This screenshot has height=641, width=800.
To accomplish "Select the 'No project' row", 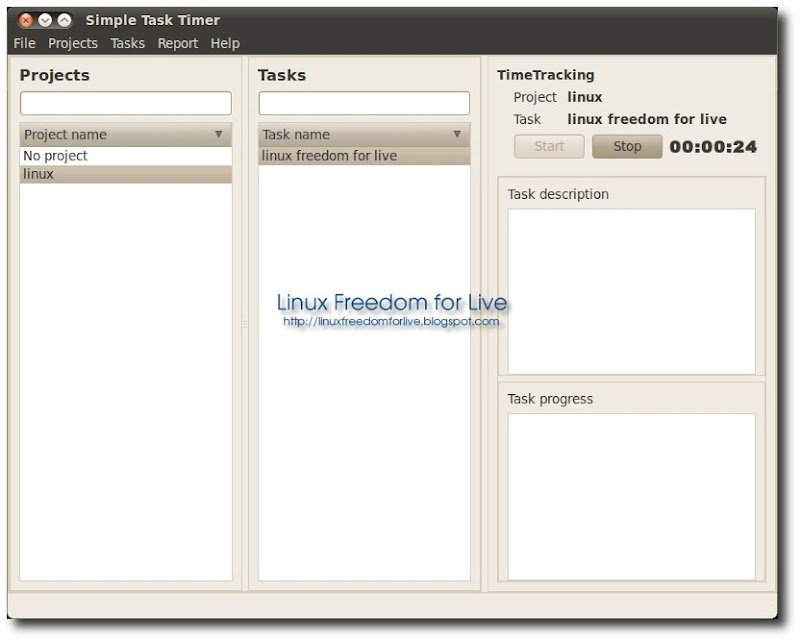I will click(126, 156).
